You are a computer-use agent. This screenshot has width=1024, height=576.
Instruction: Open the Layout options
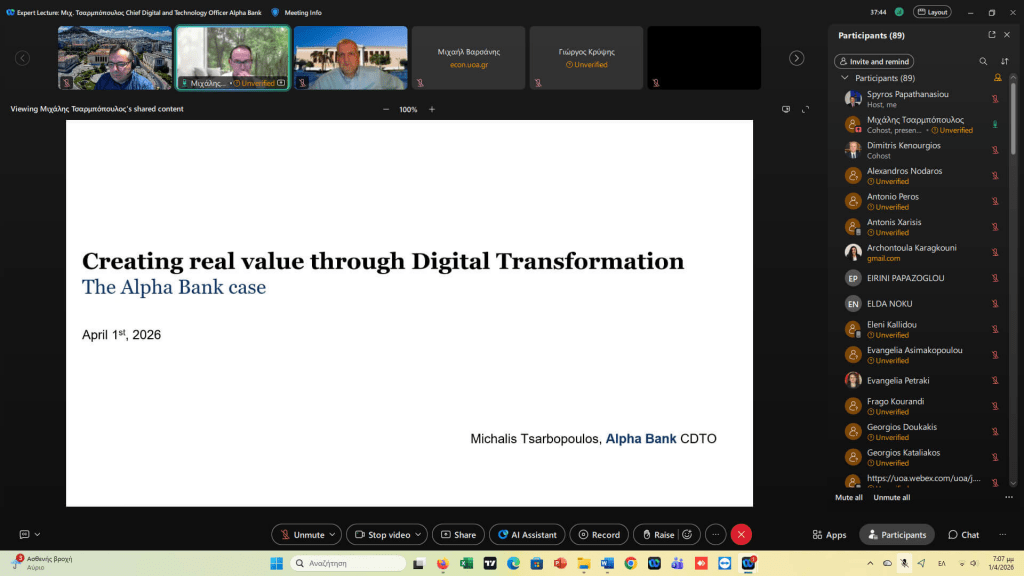tap(932, 12)
